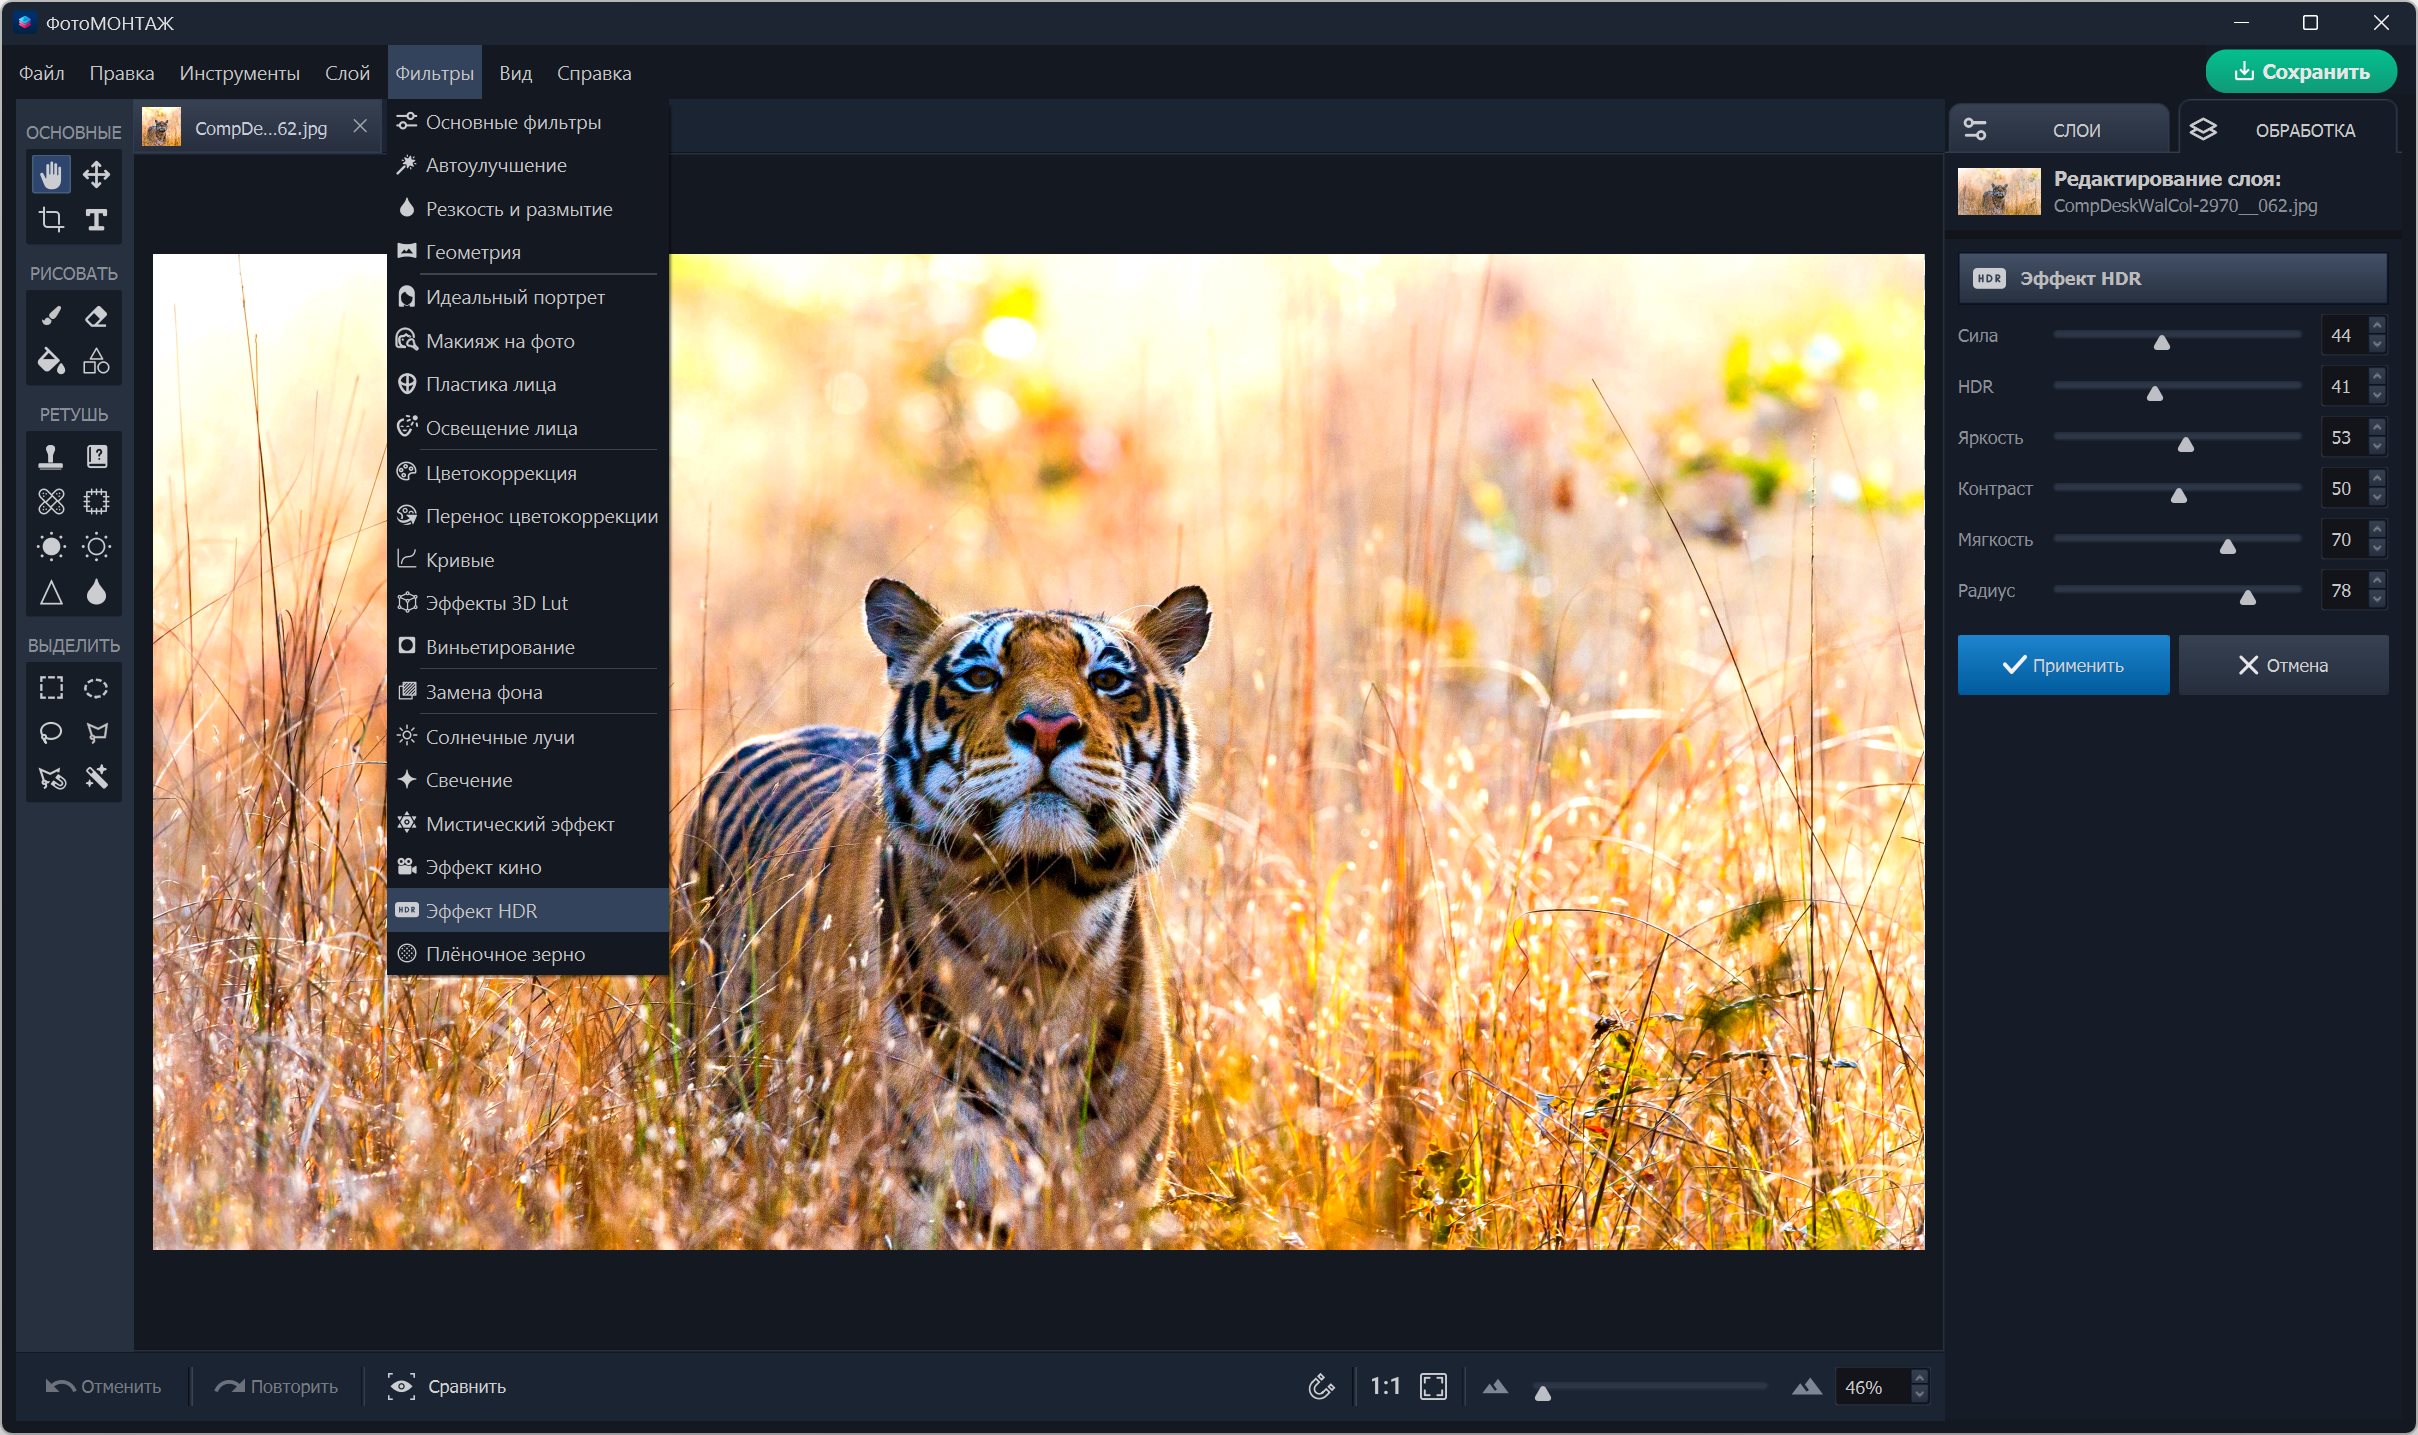Click the Применить button
The width and height of the screenshot is (2418, 1435).
pyautogui.click(x=2063, y=665)
